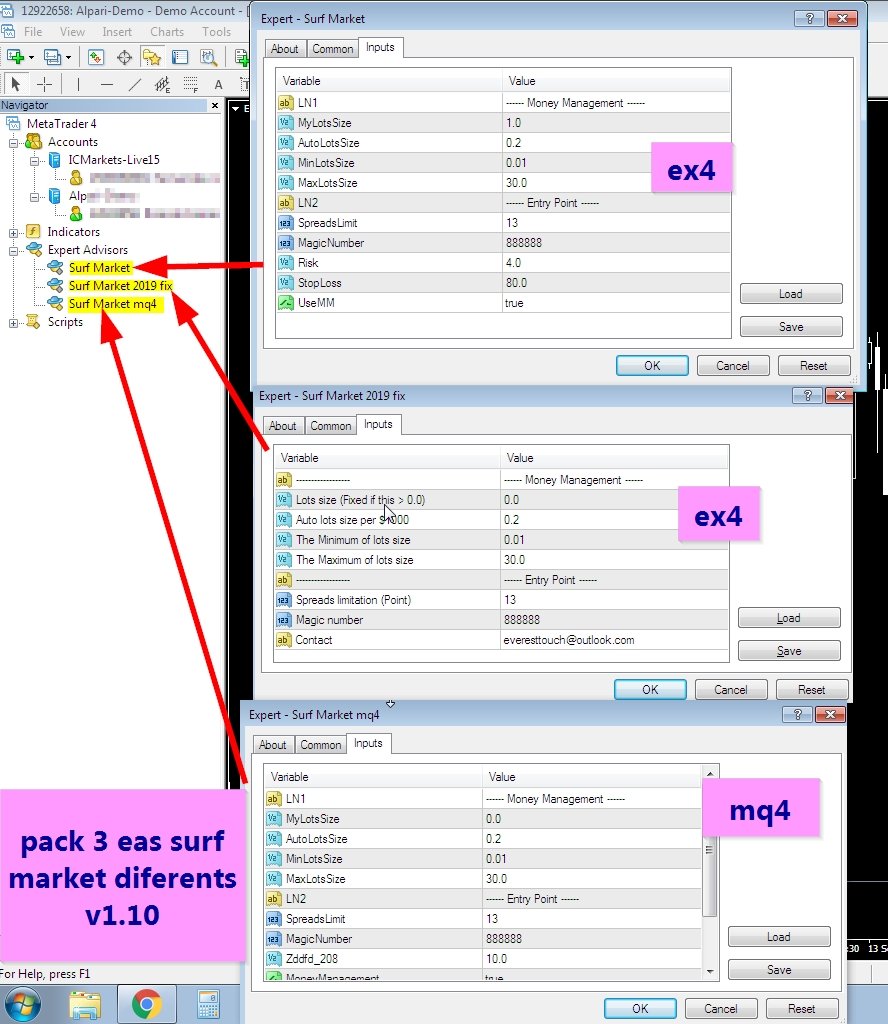
Task: Expand the Indicators tree node
Action: 15,232
